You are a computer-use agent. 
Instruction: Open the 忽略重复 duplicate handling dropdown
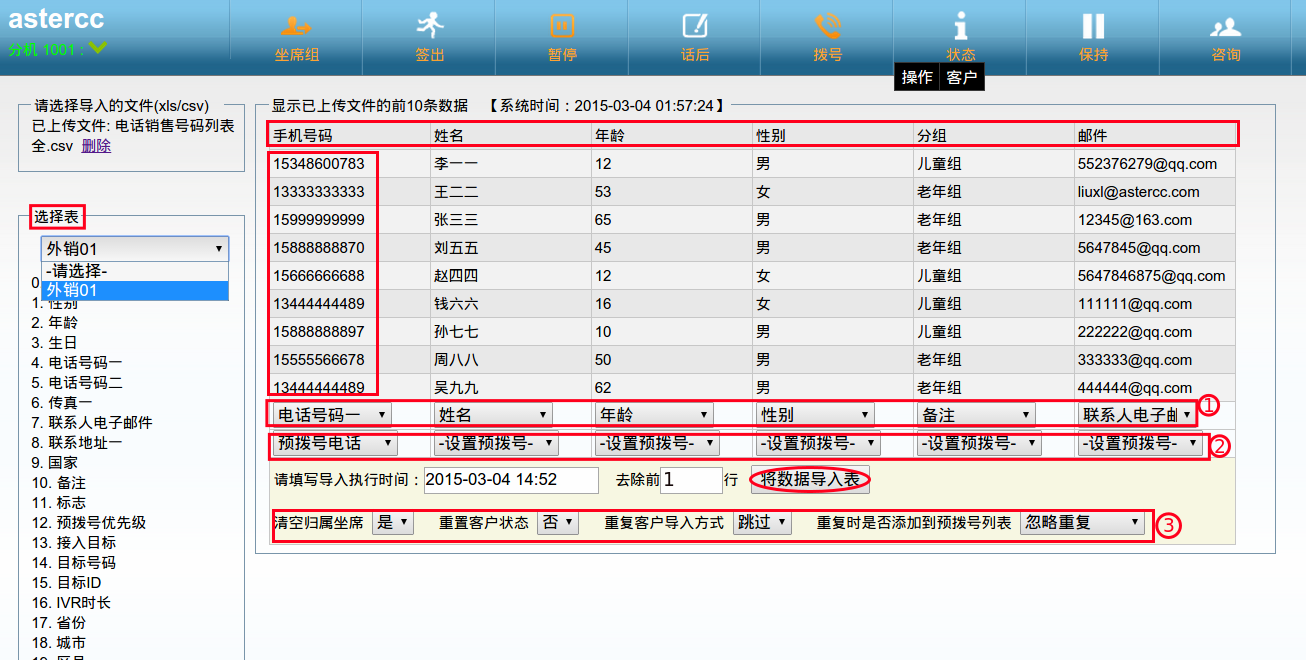point(1082,523)
